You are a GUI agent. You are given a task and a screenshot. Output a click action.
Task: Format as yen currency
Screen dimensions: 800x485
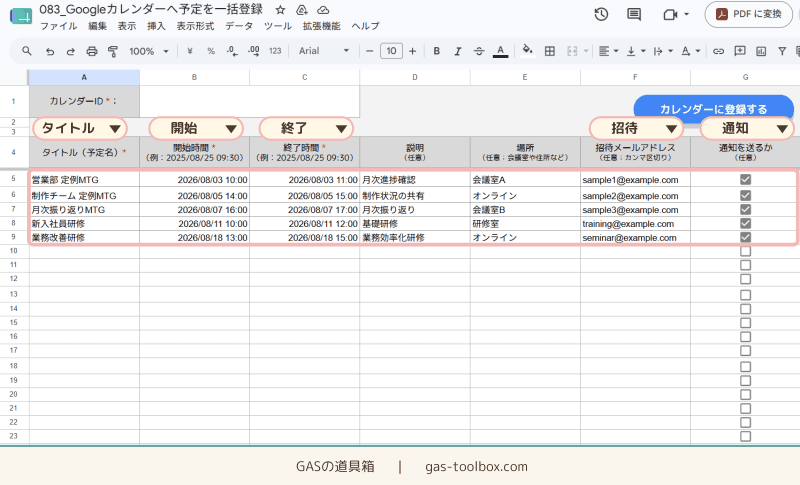pyautogui.click(x=190, y=51)
